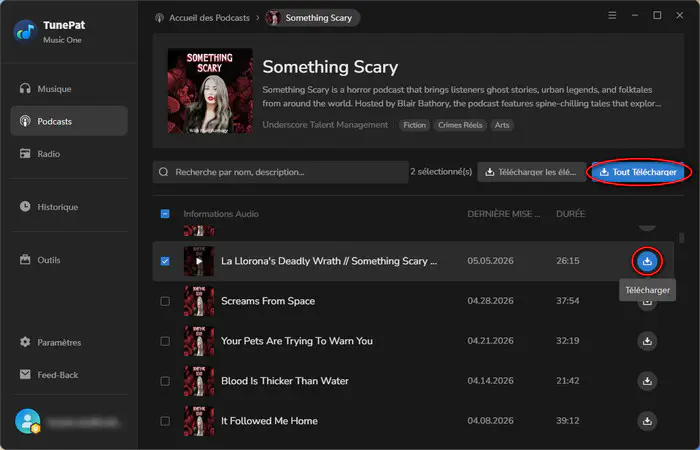
Task: Click Underscore Talent Management publisher text
Action: tap(325, 125)
